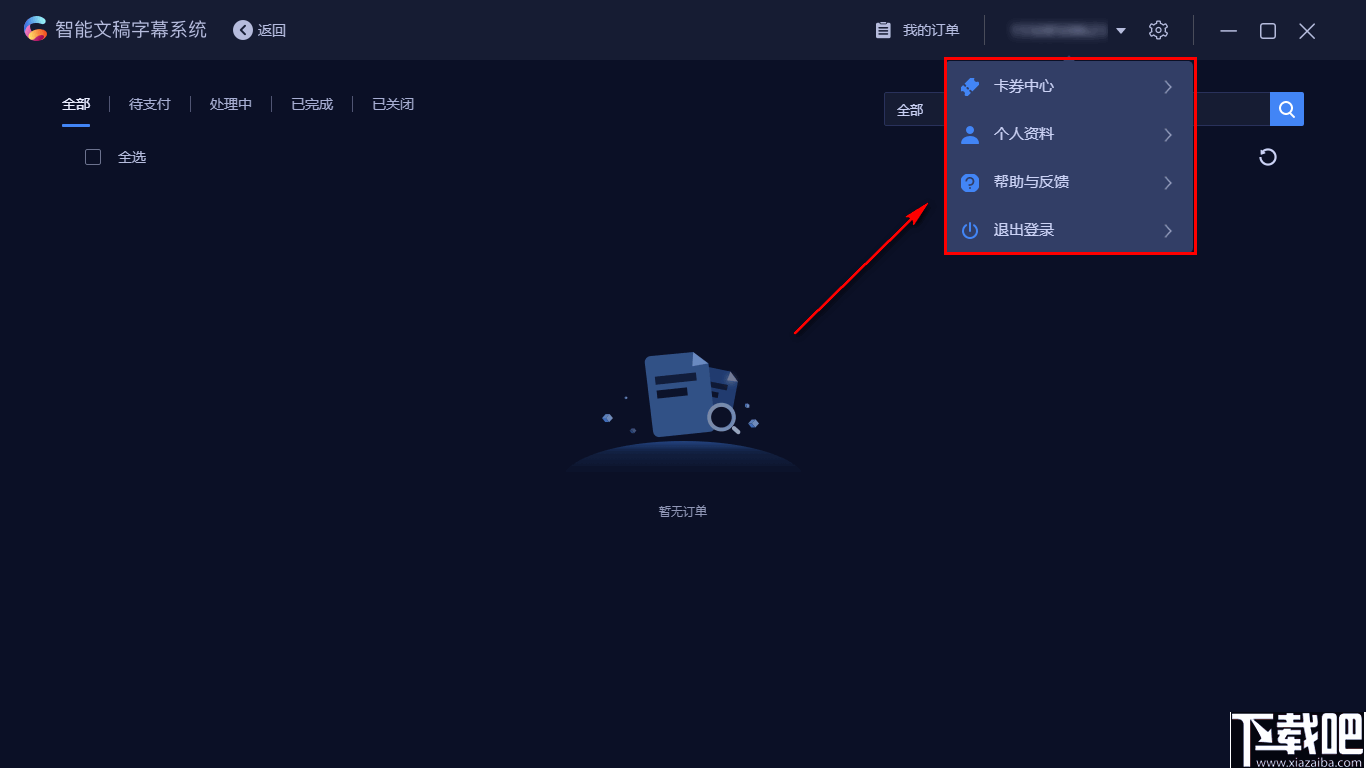Image resolution: width=1366 pixels, height=768 pixels.
Task: Open the 已关闭 orders tab
Action: pyautogui.click(x=392, y=103)
